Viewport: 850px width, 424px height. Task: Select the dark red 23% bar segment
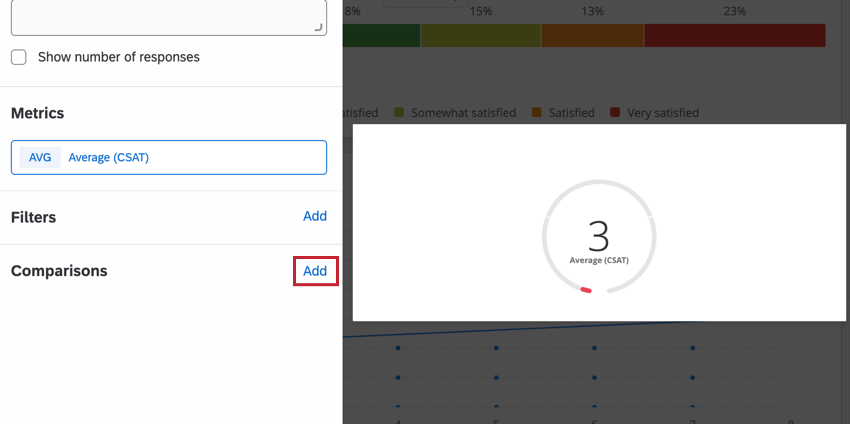pos(735,35)
